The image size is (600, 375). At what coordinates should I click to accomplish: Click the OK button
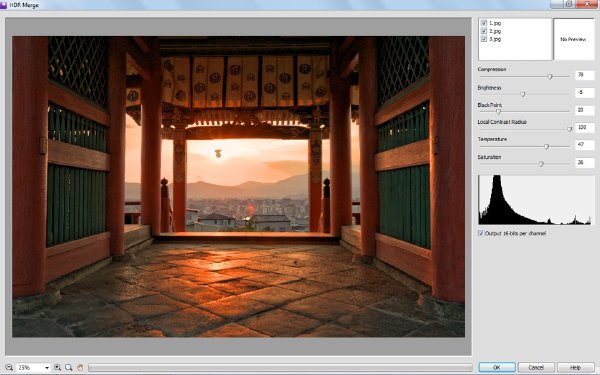[x=497, y=367]
